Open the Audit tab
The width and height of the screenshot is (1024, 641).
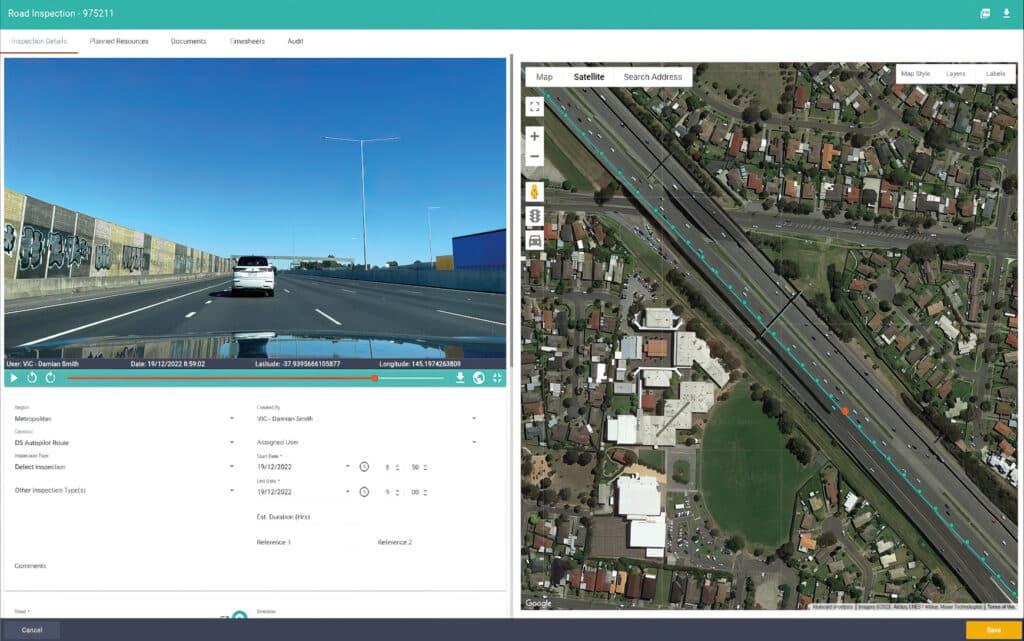(295, 41)
